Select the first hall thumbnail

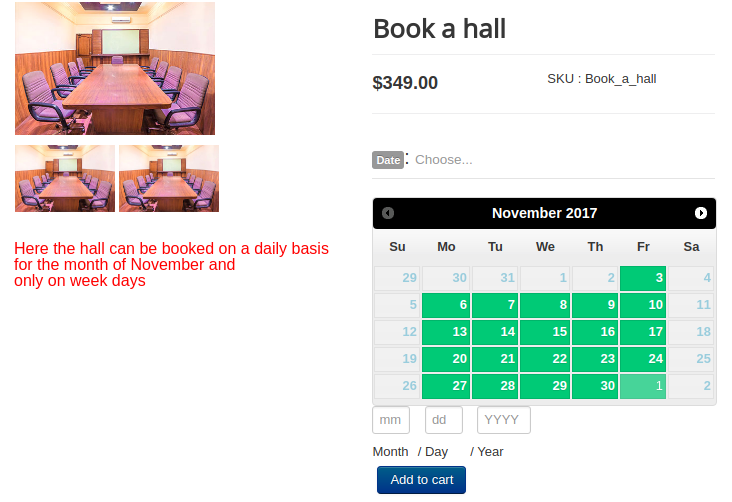(64, 178)
